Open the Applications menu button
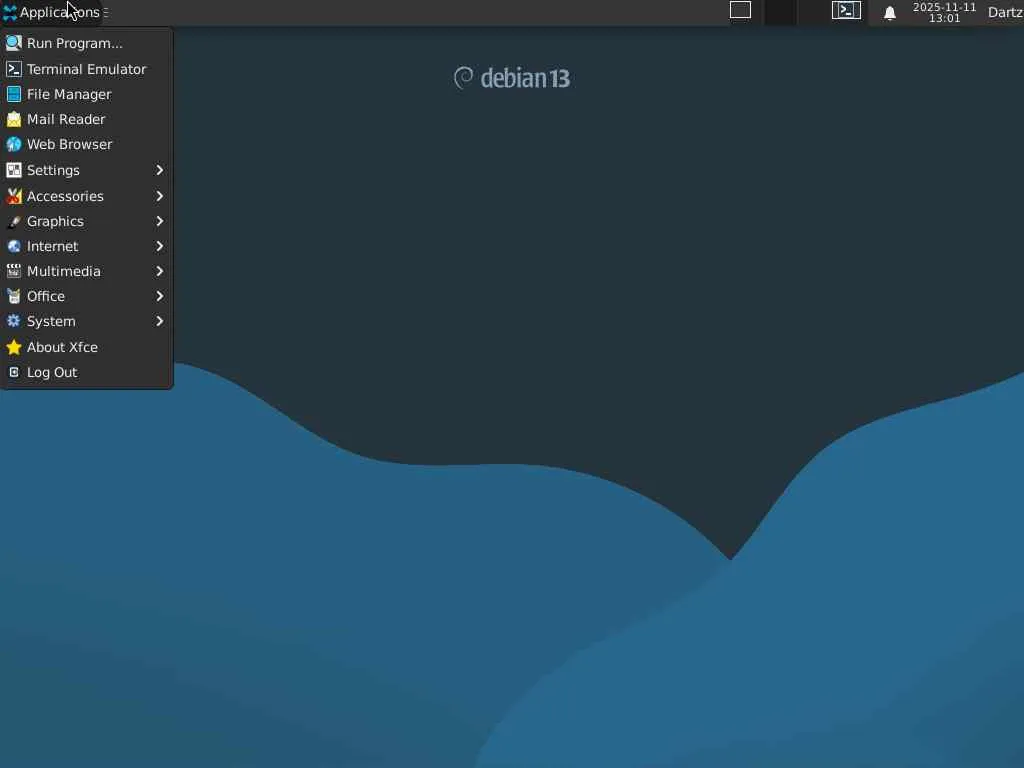The width and height of the screenshot is (1024, 768). pos(52,12)
